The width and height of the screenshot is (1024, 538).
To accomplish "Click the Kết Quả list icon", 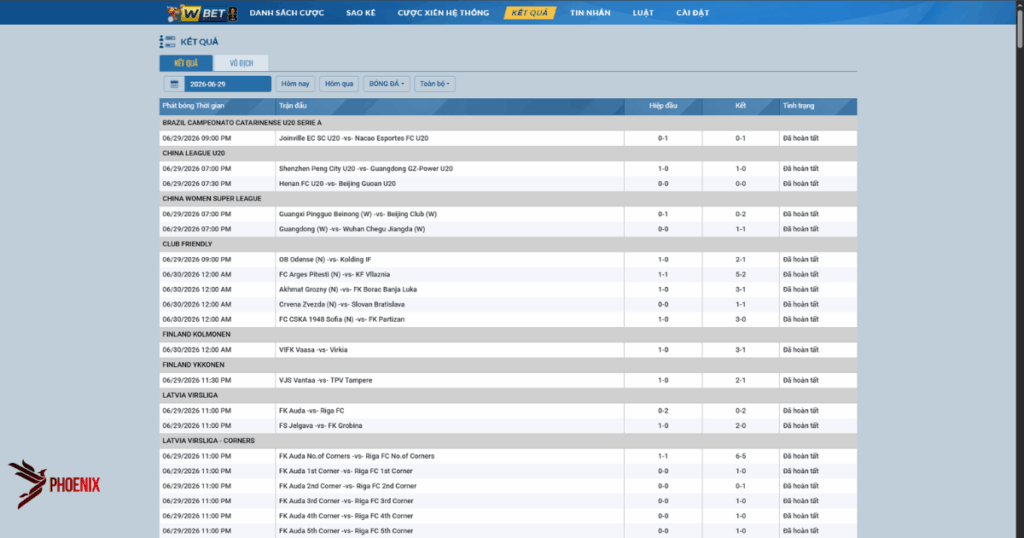I will [x=167, y=42].
